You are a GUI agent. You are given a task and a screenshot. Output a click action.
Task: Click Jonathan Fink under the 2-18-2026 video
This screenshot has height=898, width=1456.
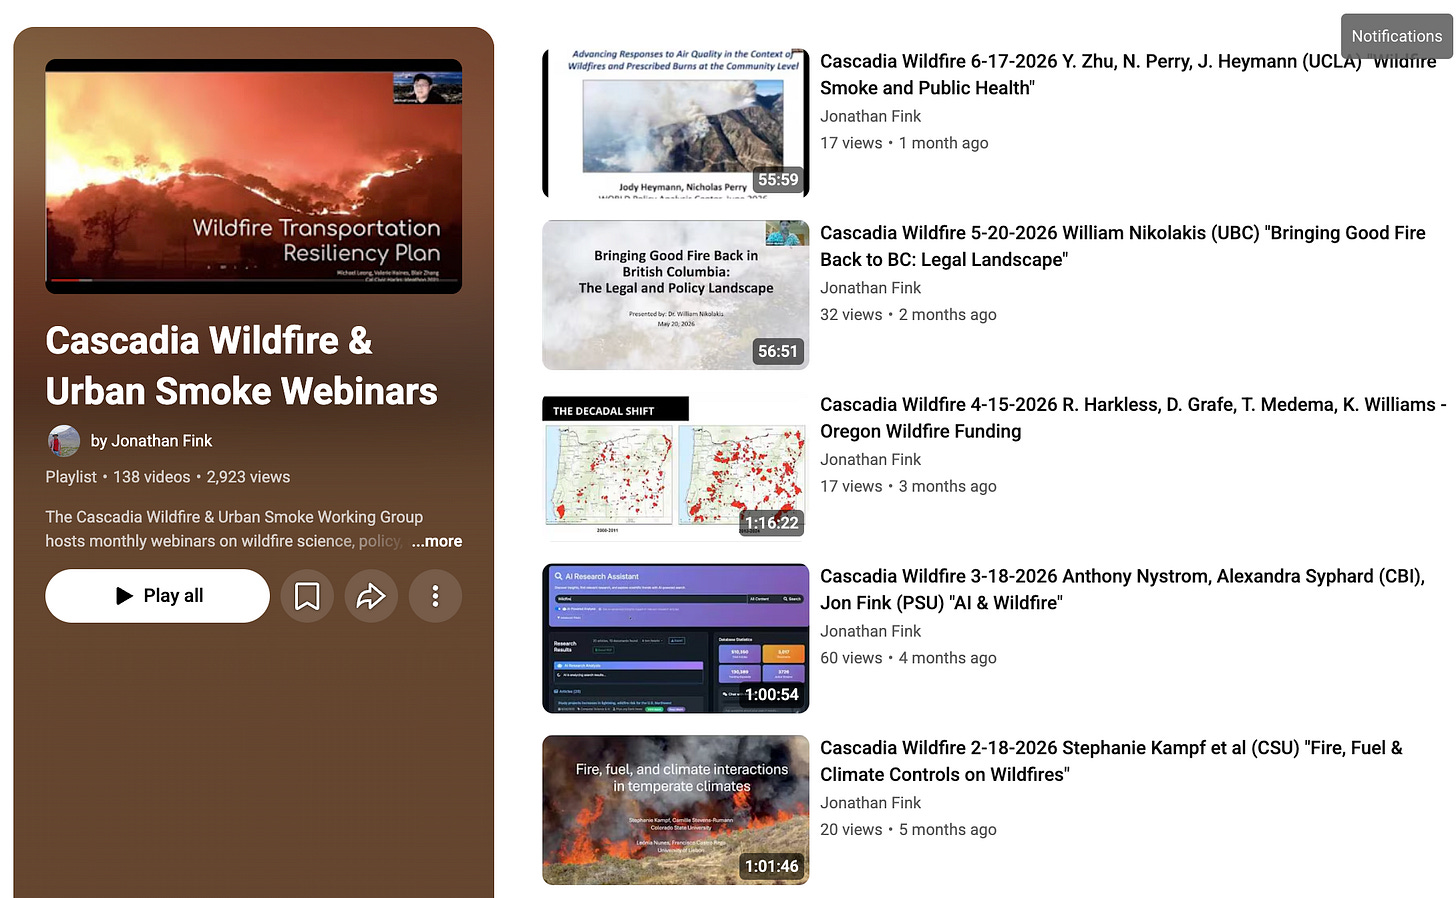[x=870, y=803]
